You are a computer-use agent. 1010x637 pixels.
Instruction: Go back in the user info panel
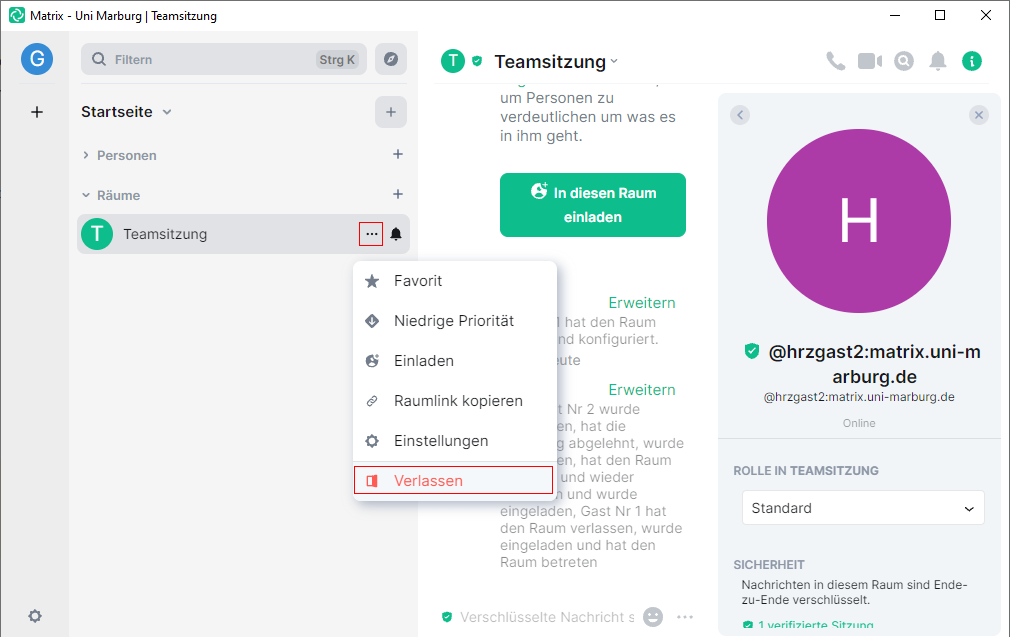(740, 115)
